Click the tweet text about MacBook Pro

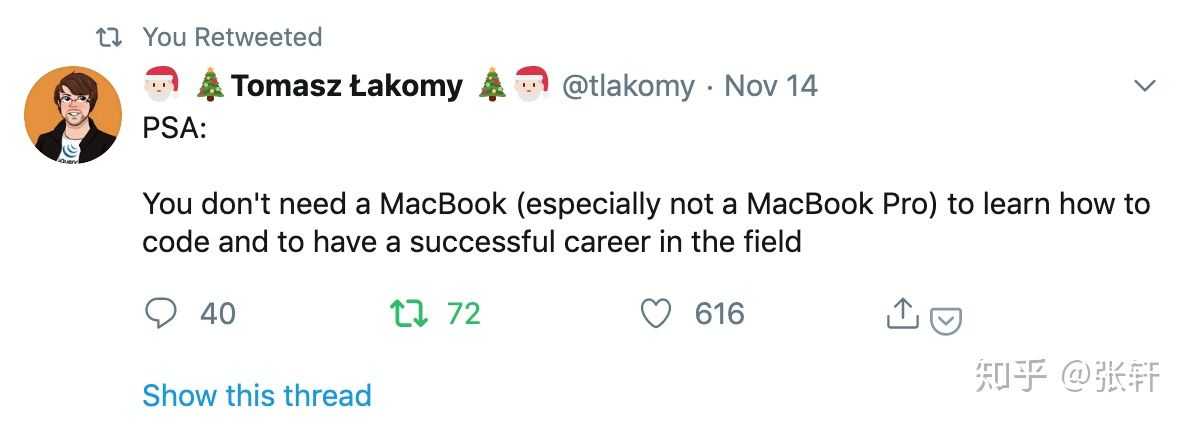click(x=645, y=223)
